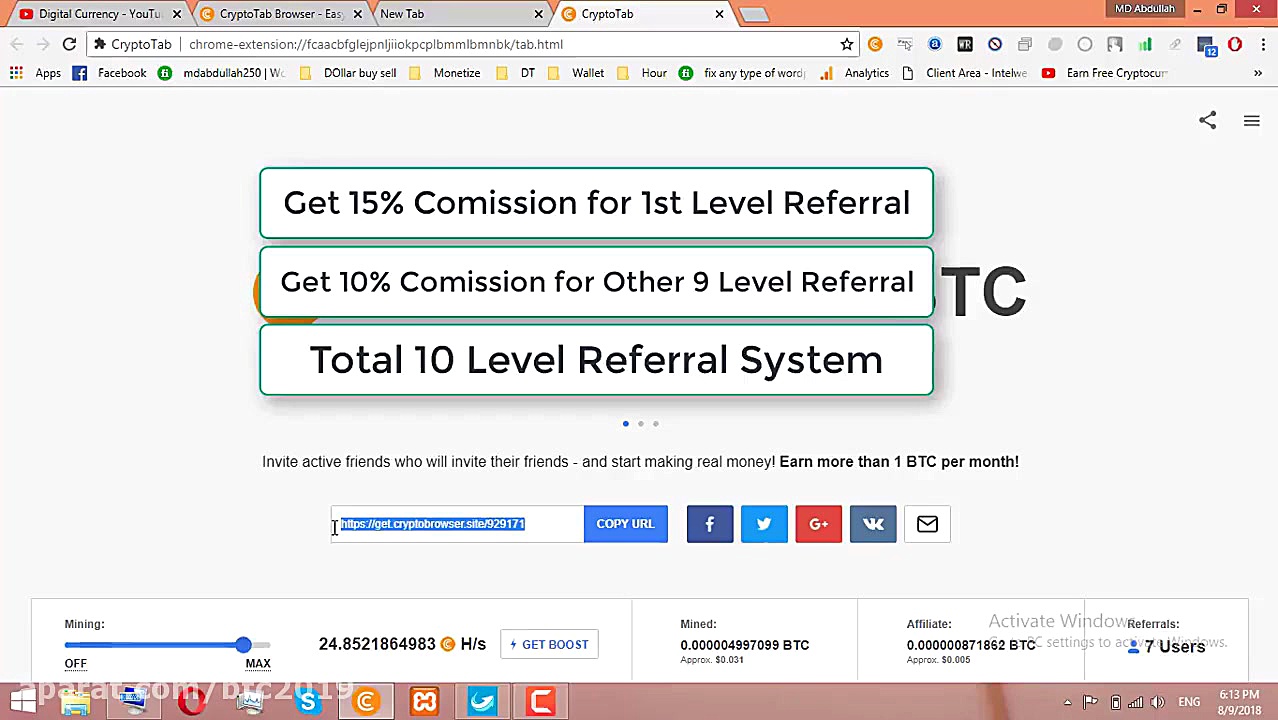Go back to previous page
Screen dimensions: 1278x720
click(17, 44)
